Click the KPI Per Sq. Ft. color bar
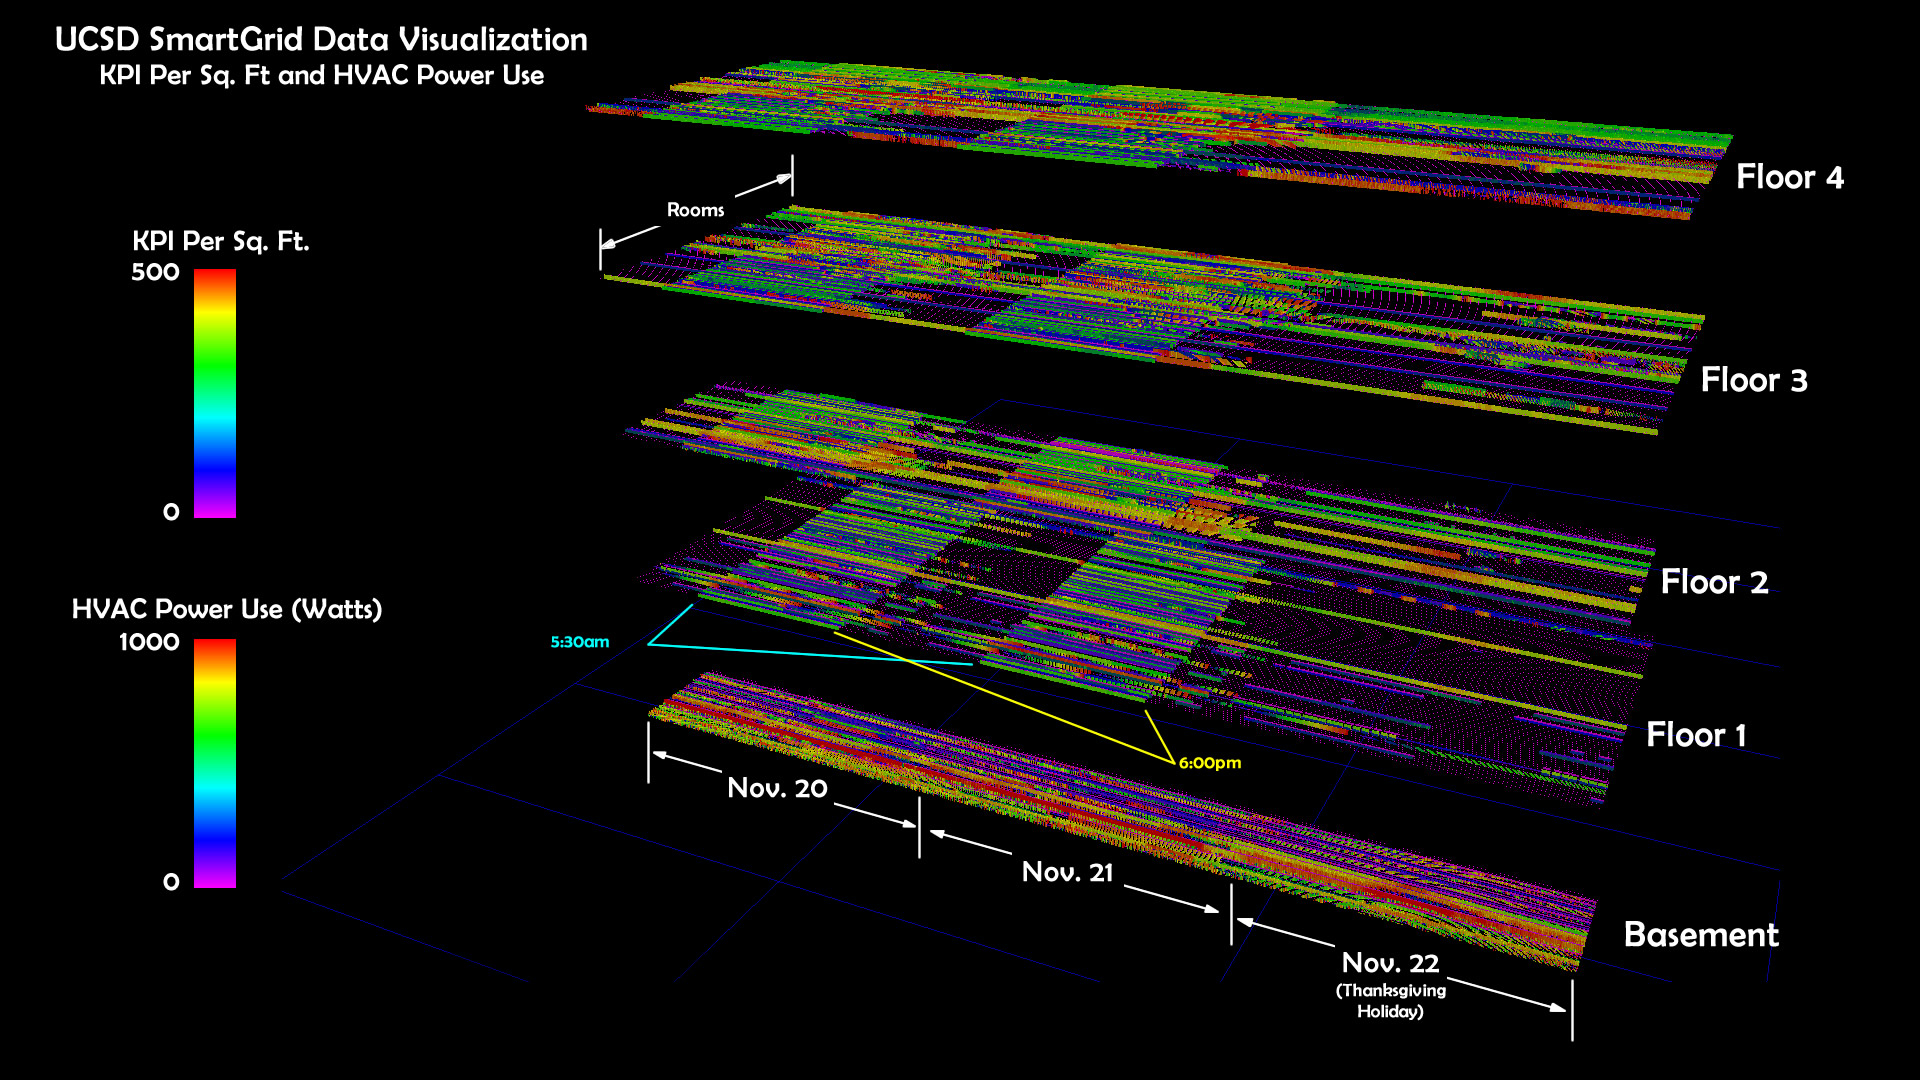Image resolution: width=1920 pixels, height=1080 pixels. tap(215, 393)
